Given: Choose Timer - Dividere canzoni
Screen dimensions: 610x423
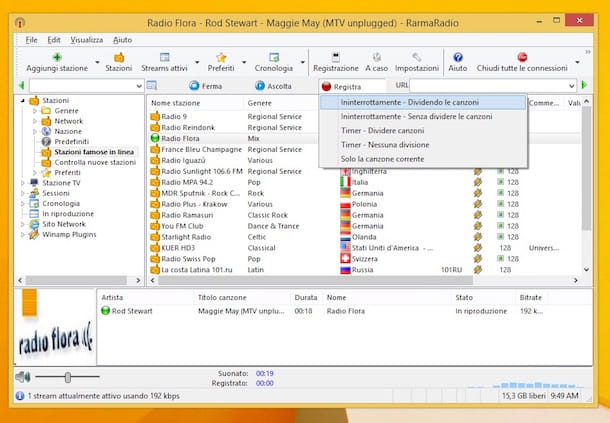Looking at the screenshot, I should tap(423, 131).
